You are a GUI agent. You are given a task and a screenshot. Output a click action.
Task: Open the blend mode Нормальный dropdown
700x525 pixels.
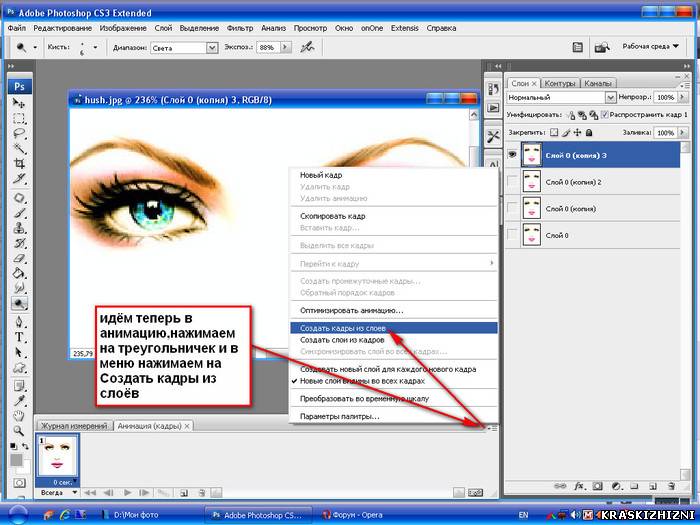[610, 97]
